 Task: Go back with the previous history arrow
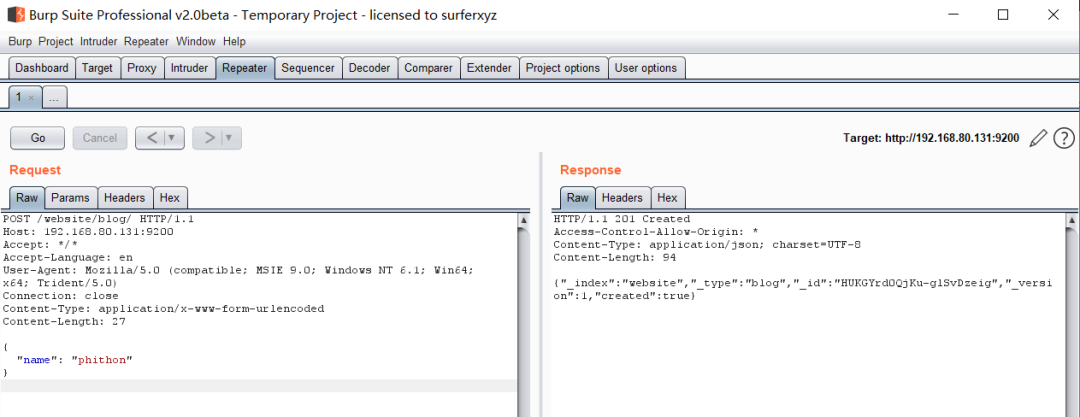152,138
